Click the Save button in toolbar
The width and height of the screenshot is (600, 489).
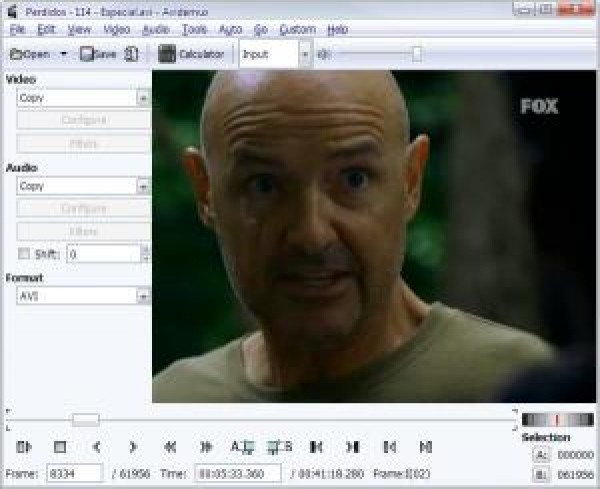point(99,54)
